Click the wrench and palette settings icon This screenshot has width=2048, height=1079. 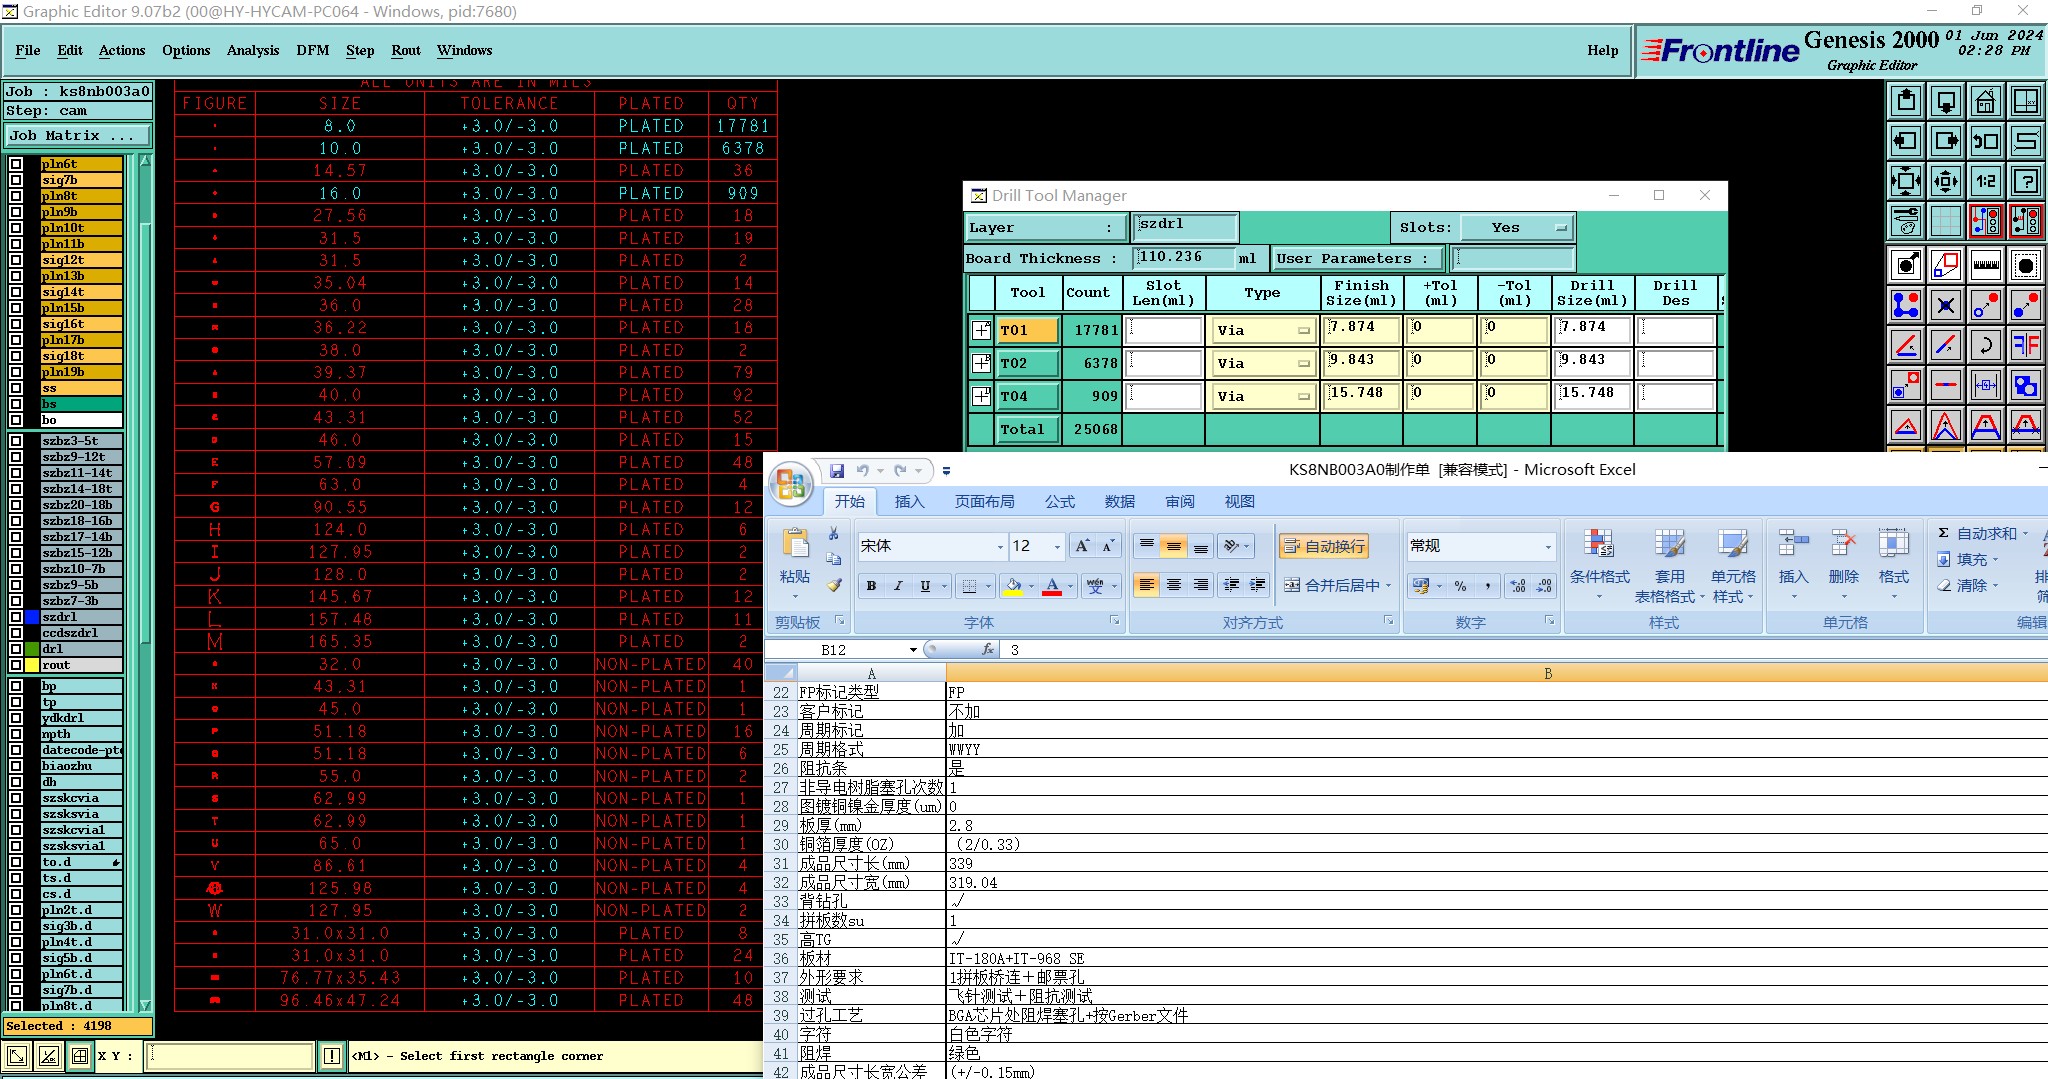[x=1906, y=221]
